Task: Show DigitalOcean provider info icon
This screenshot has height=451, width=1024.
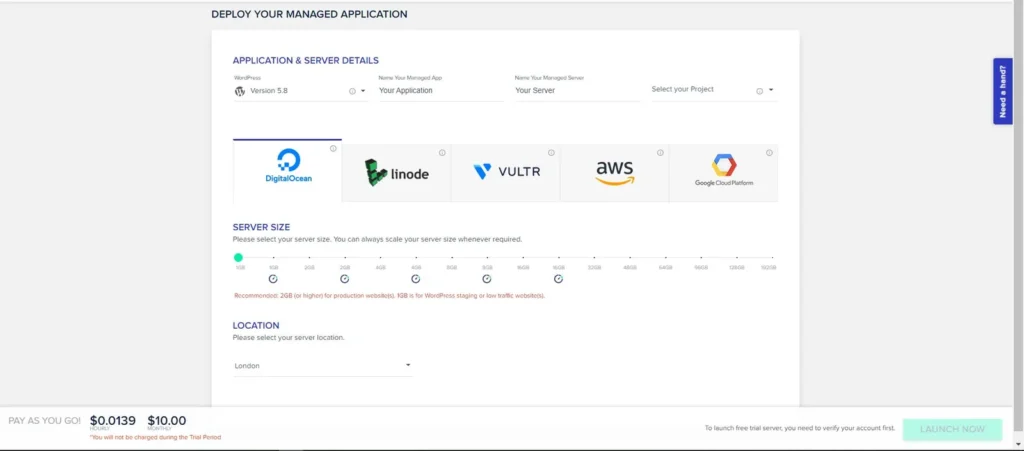Action: pyautogui.click(x=333, y=149)
